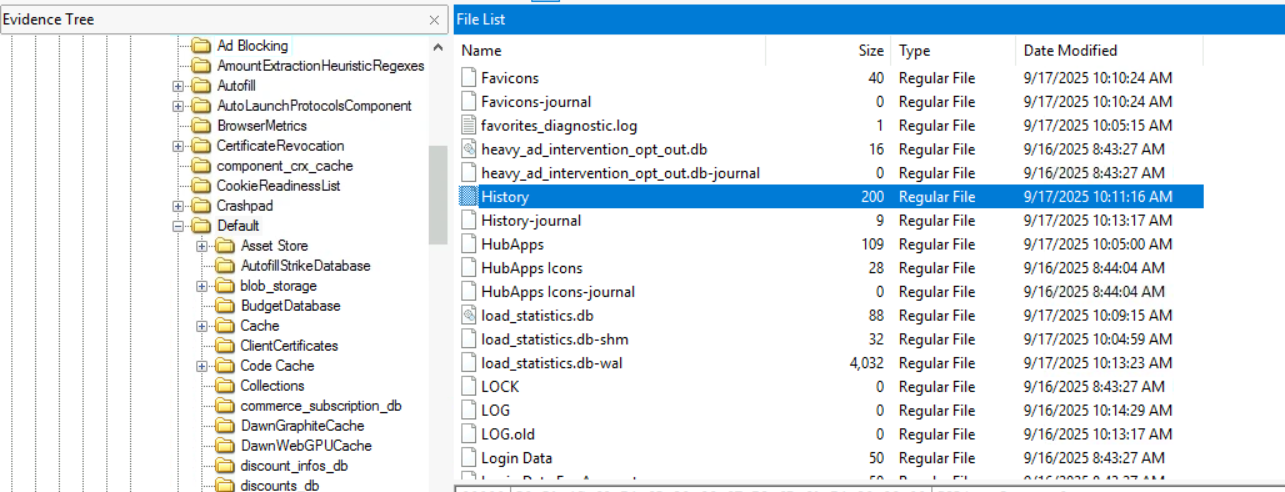
Task: Select the discount_infos_db folder in tree
Action: click(x=294, y=466)
